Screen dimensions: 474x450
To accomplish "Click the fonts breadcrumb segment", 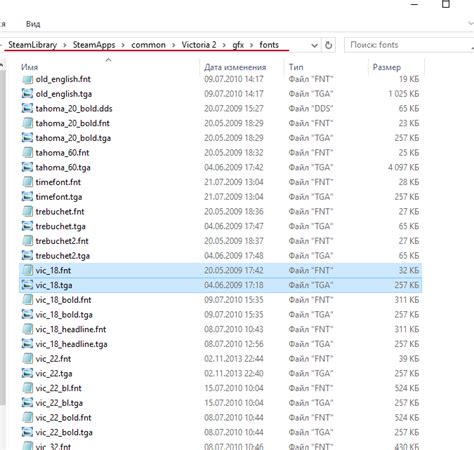I will [269, 45].
